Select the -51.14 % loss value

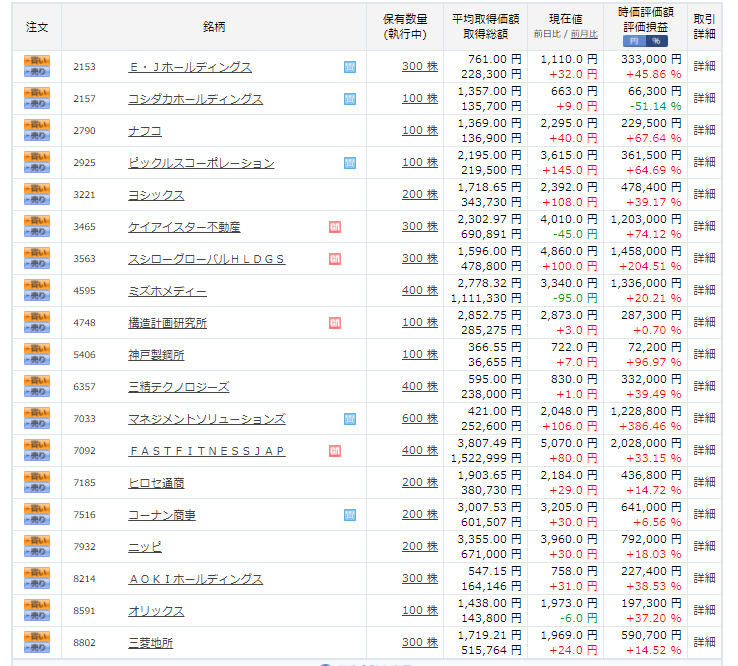656,106
